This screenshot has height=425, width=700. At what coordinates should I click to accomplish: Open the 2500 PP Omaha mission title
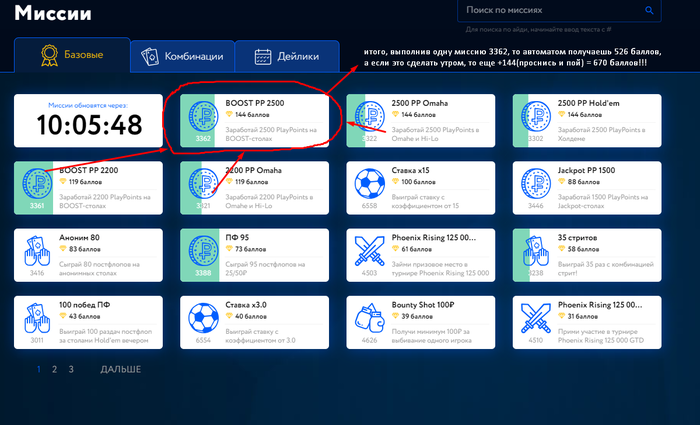pos(420,103)
